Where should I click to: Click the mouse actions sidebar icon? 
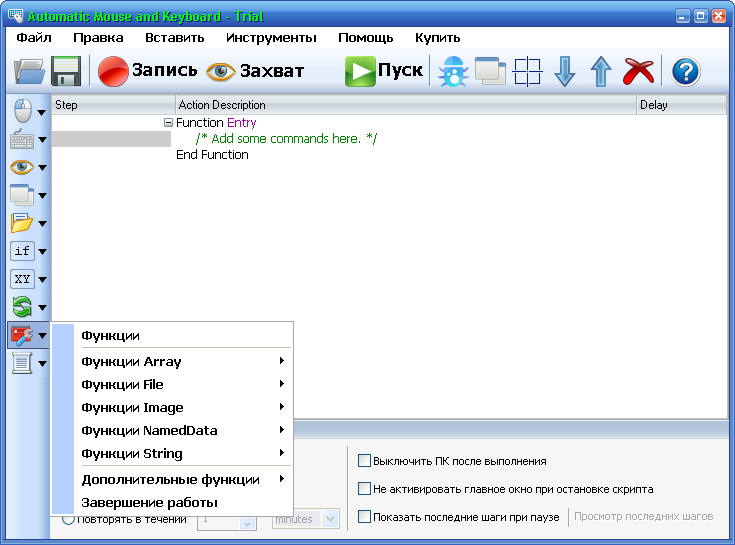click(x=22, y=111)
